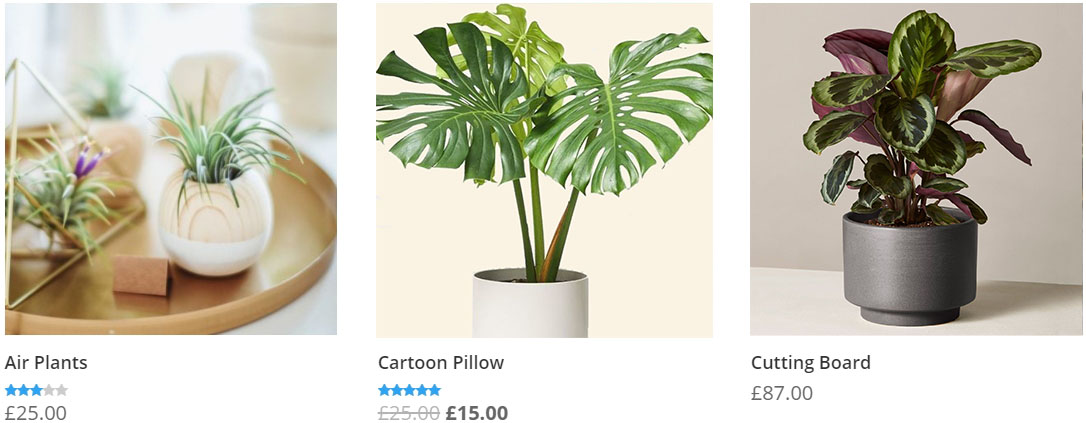Click the first star of Air Plants rating

tap(11, 390)
